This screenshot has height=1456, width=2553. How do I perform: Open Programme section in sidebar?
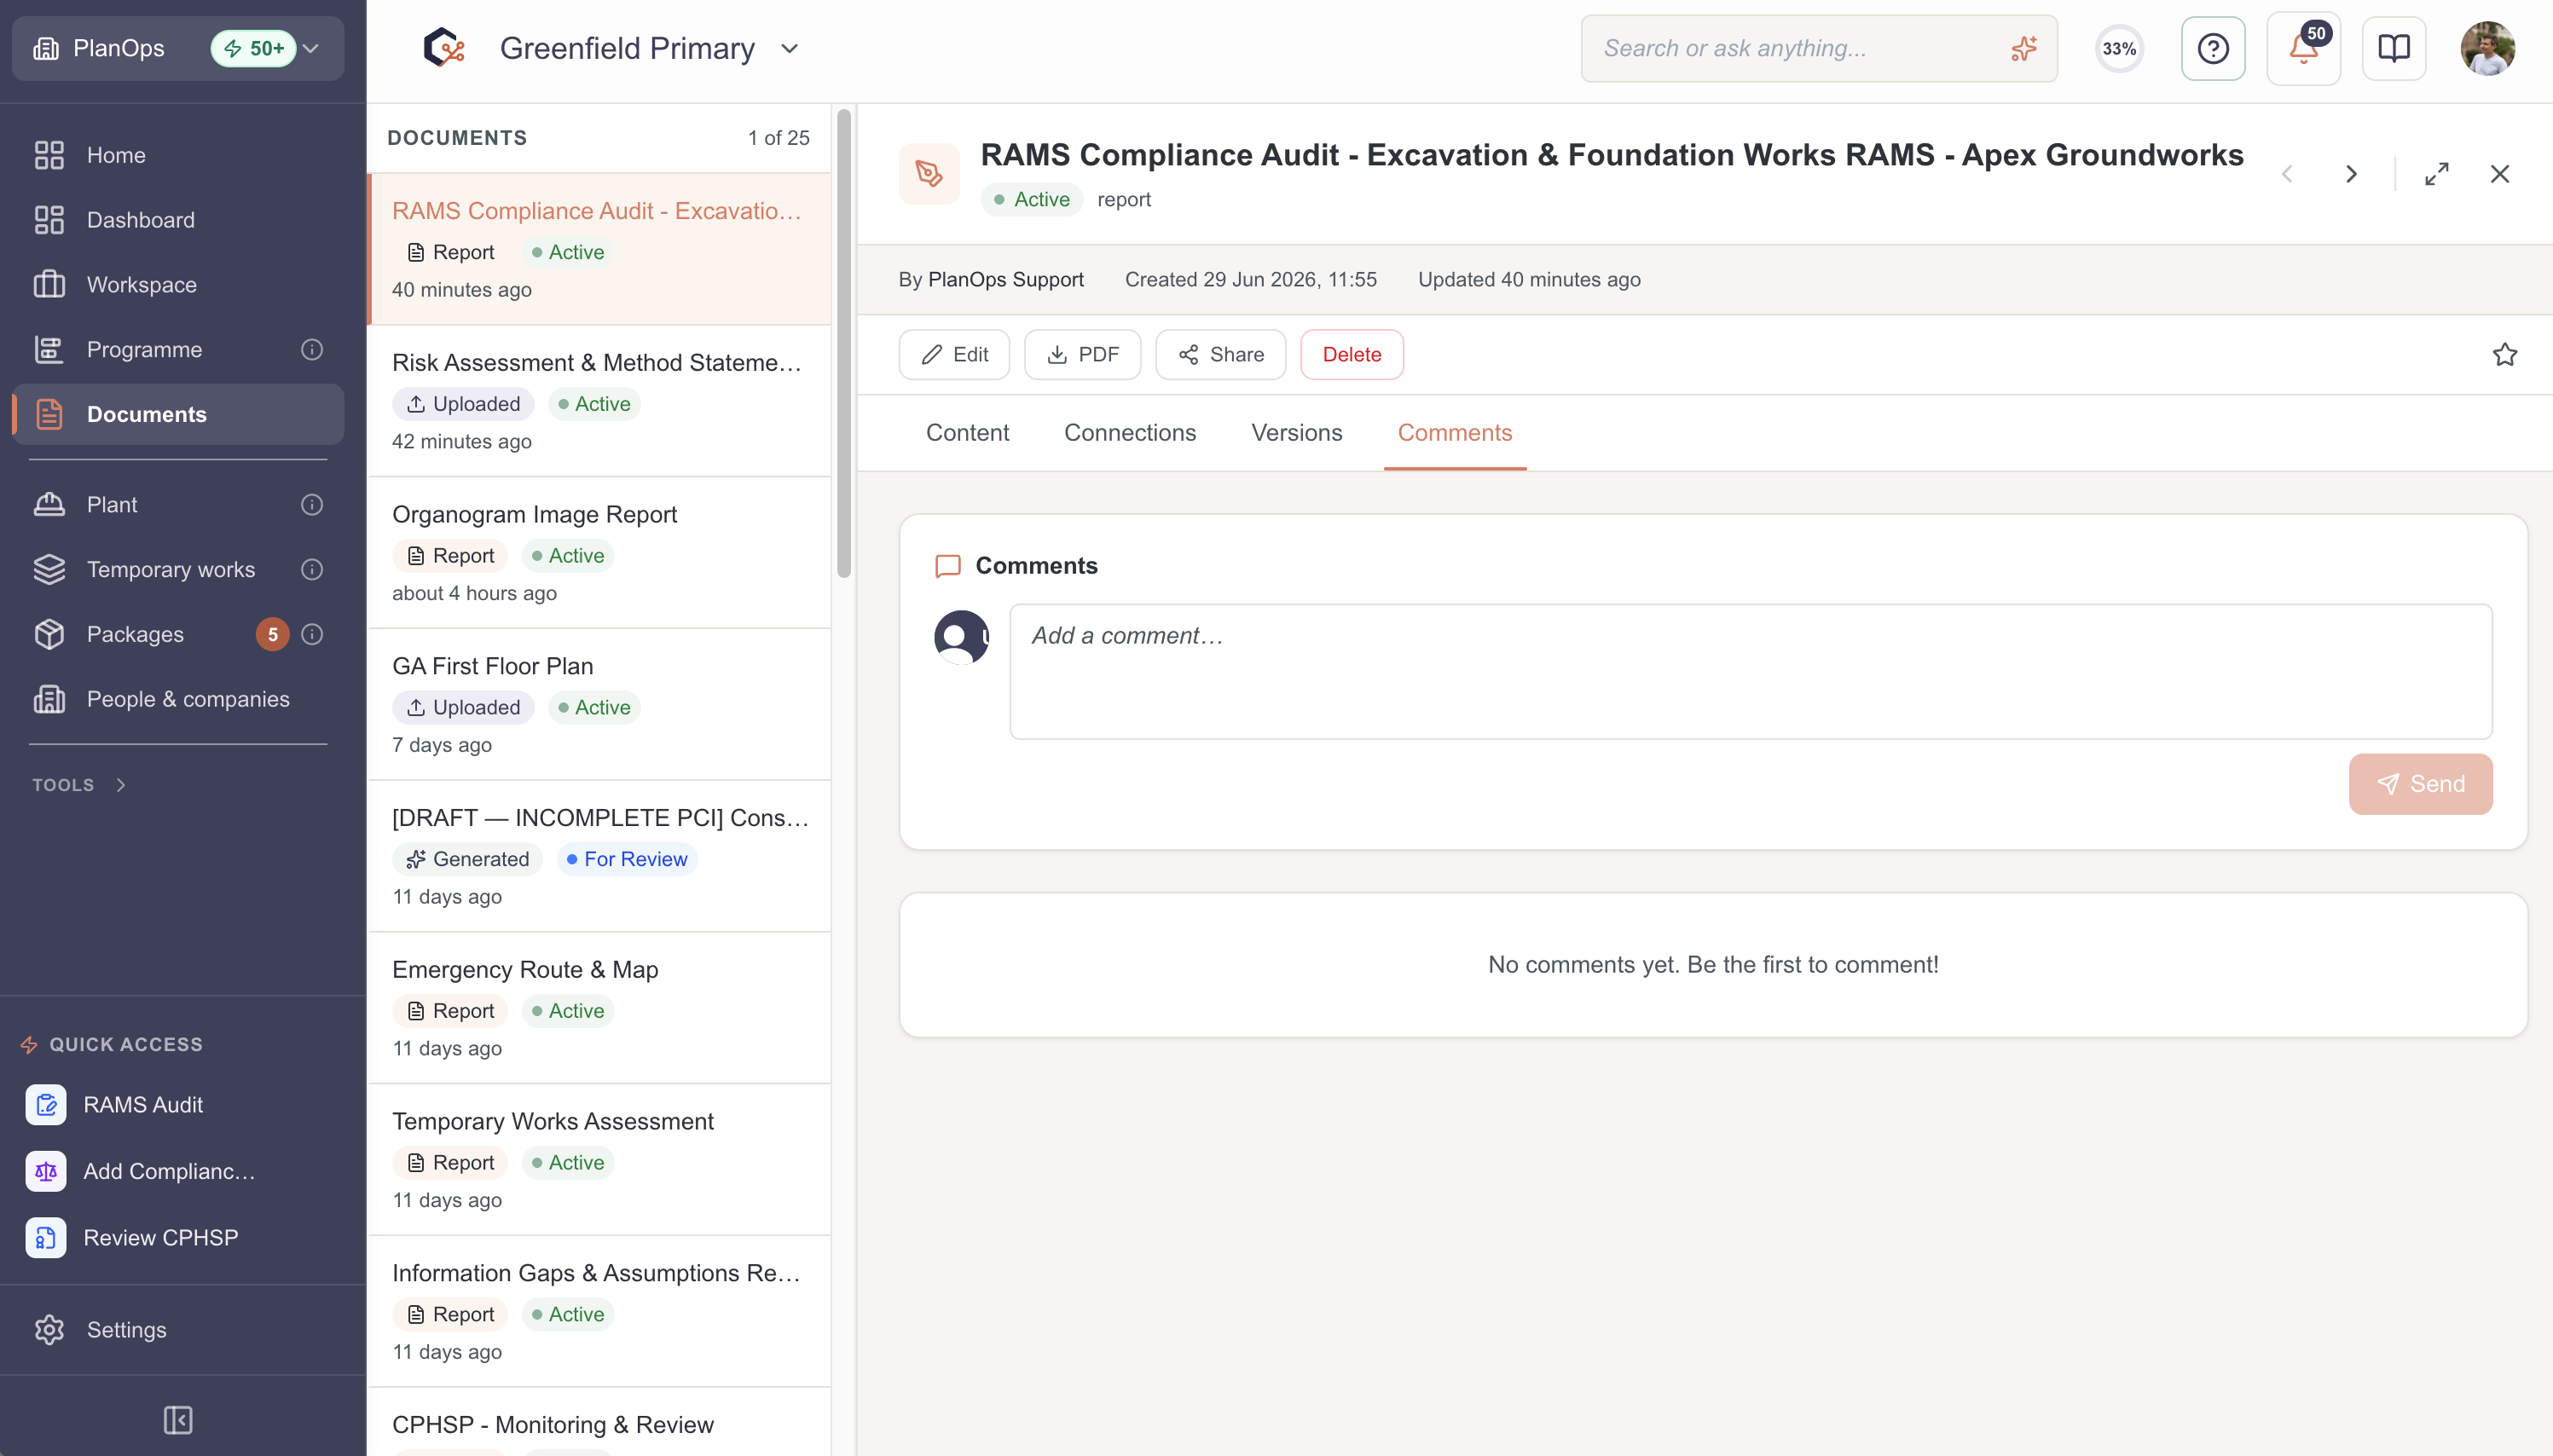[x=178, y=350]
